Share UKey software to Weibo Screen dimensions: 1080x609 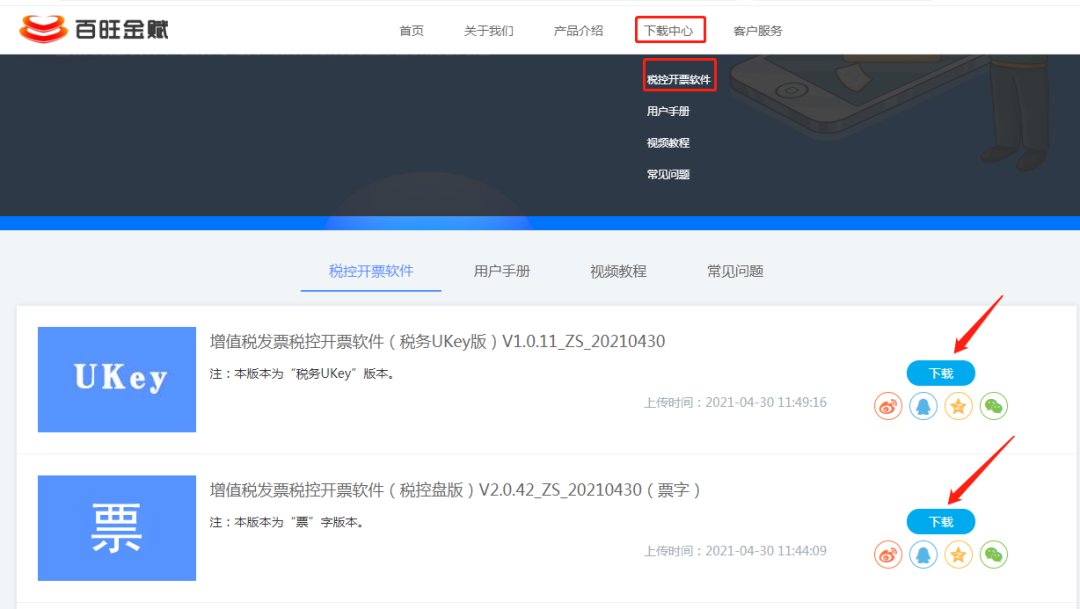pos(888,406)
